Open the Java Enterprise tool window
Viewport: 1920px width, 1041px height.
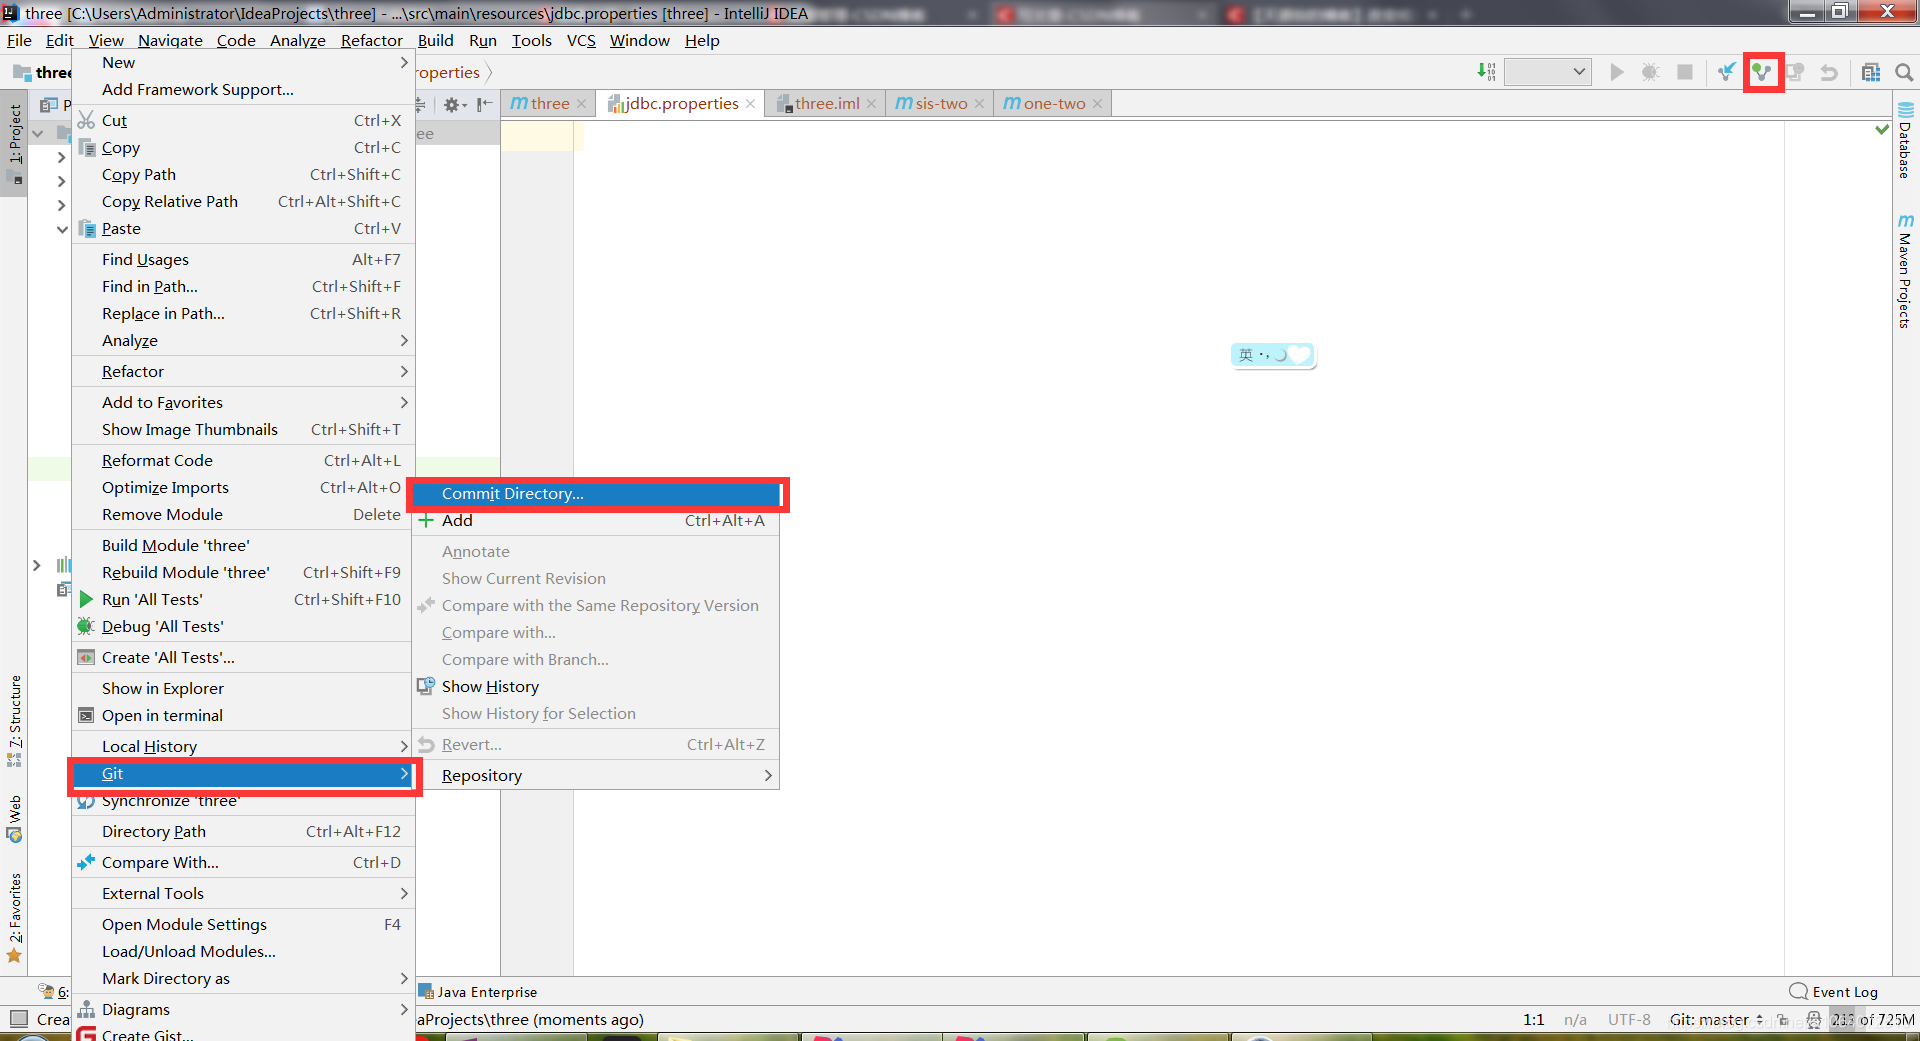click(x=478, y=992)
